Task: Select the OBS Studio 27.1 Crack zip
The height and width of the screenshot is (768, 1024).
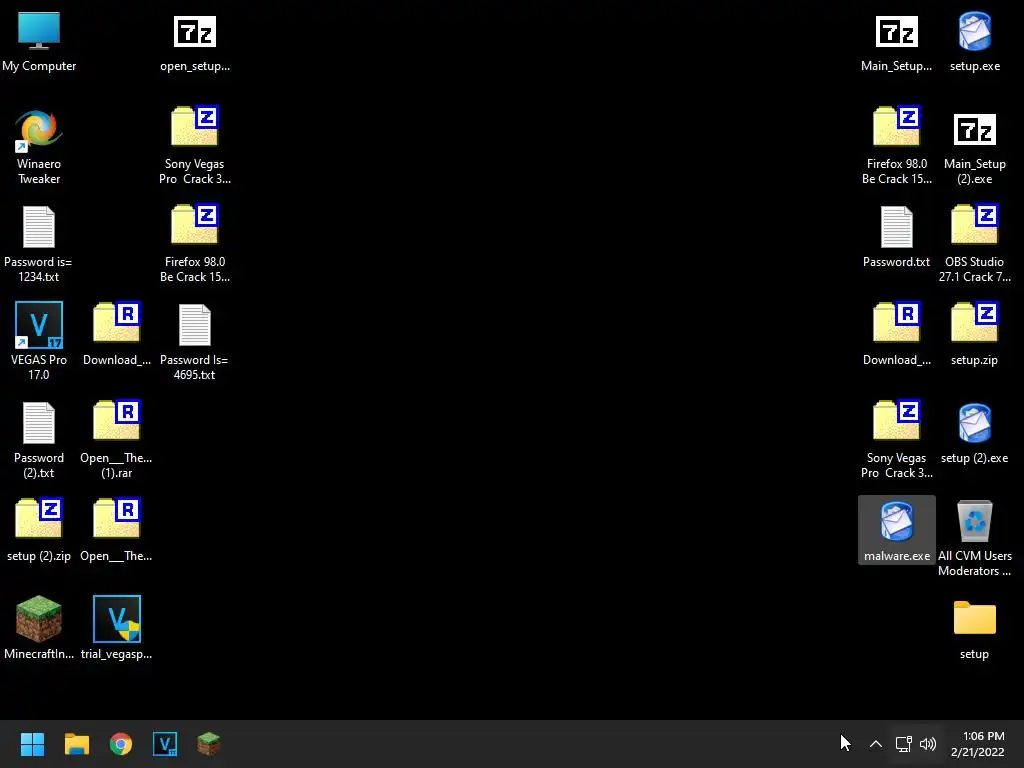Action: click(974, 245)
